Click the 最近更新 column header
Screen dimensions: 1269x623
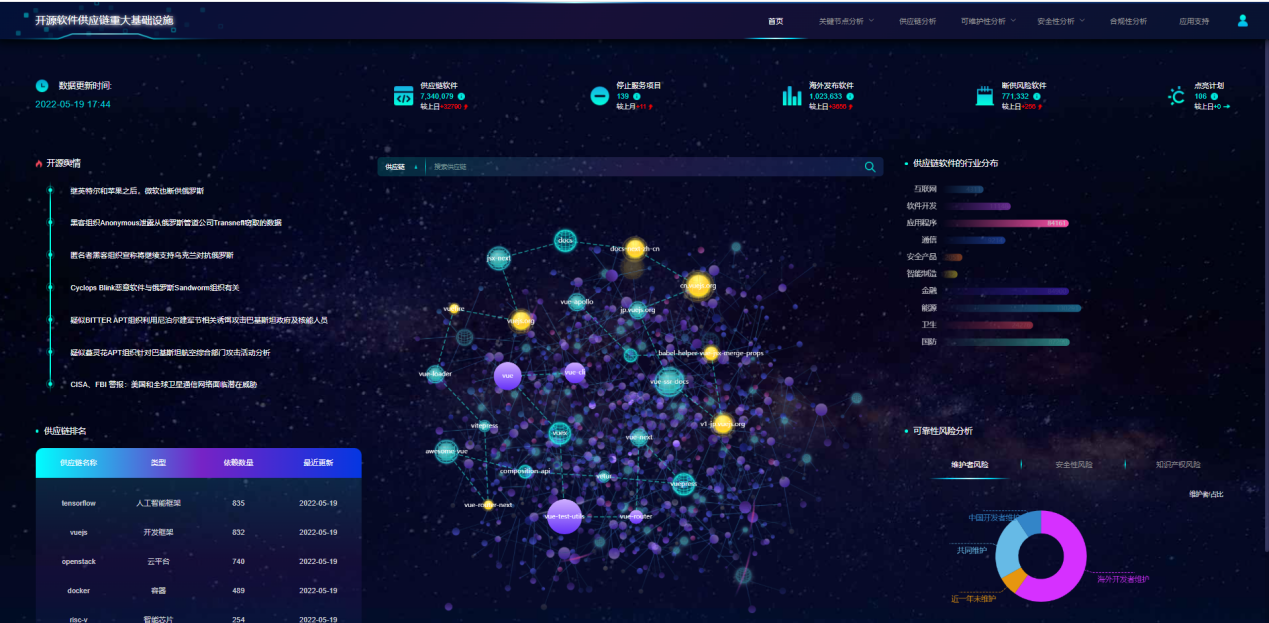coord(318,463)
